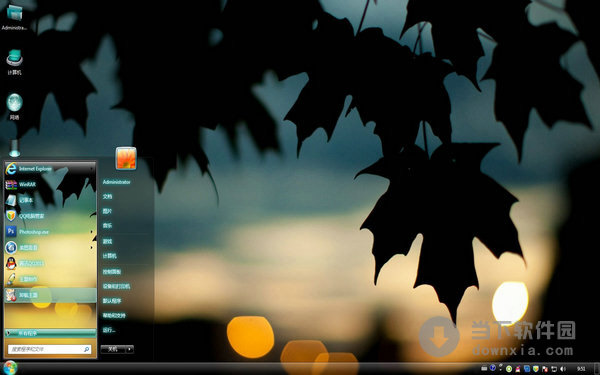Open 游戏 games in Start menu
The height and width of the screenshot is (375, 600).
click(107, 241)
